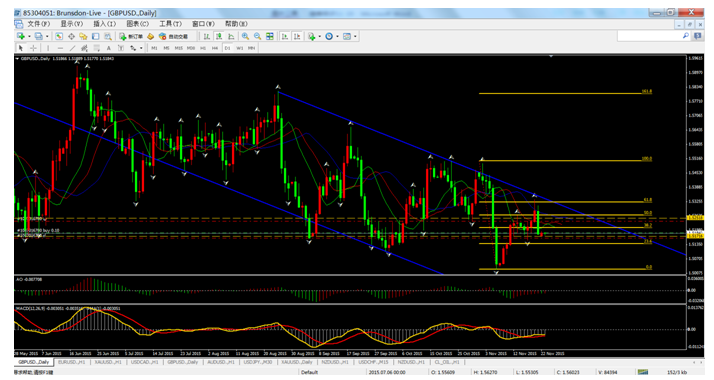Switch chart to bar chart icon

click(207, 36)
